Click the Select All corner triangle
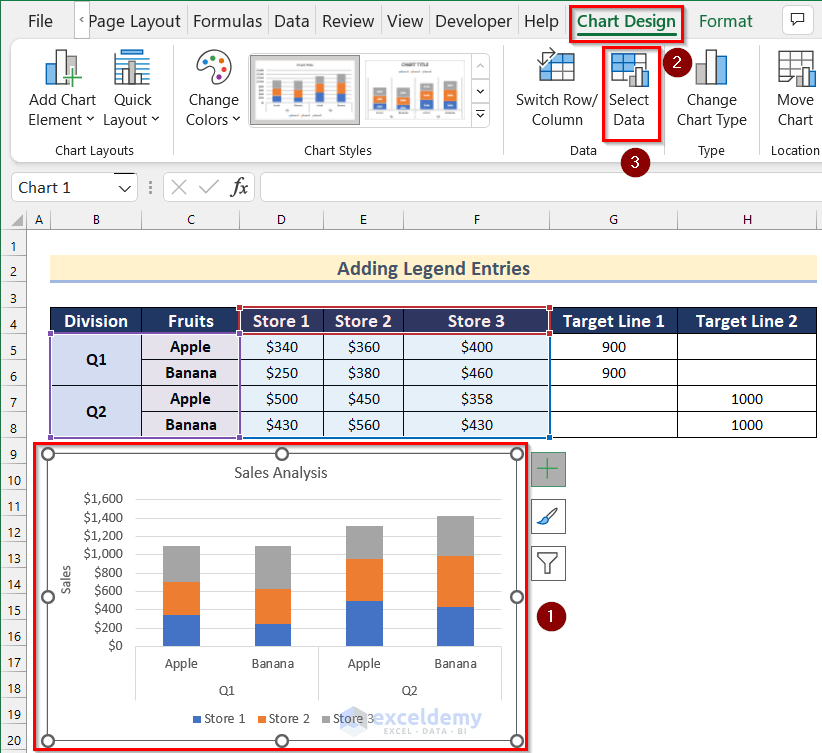822x753 pixels. point(17,220)
